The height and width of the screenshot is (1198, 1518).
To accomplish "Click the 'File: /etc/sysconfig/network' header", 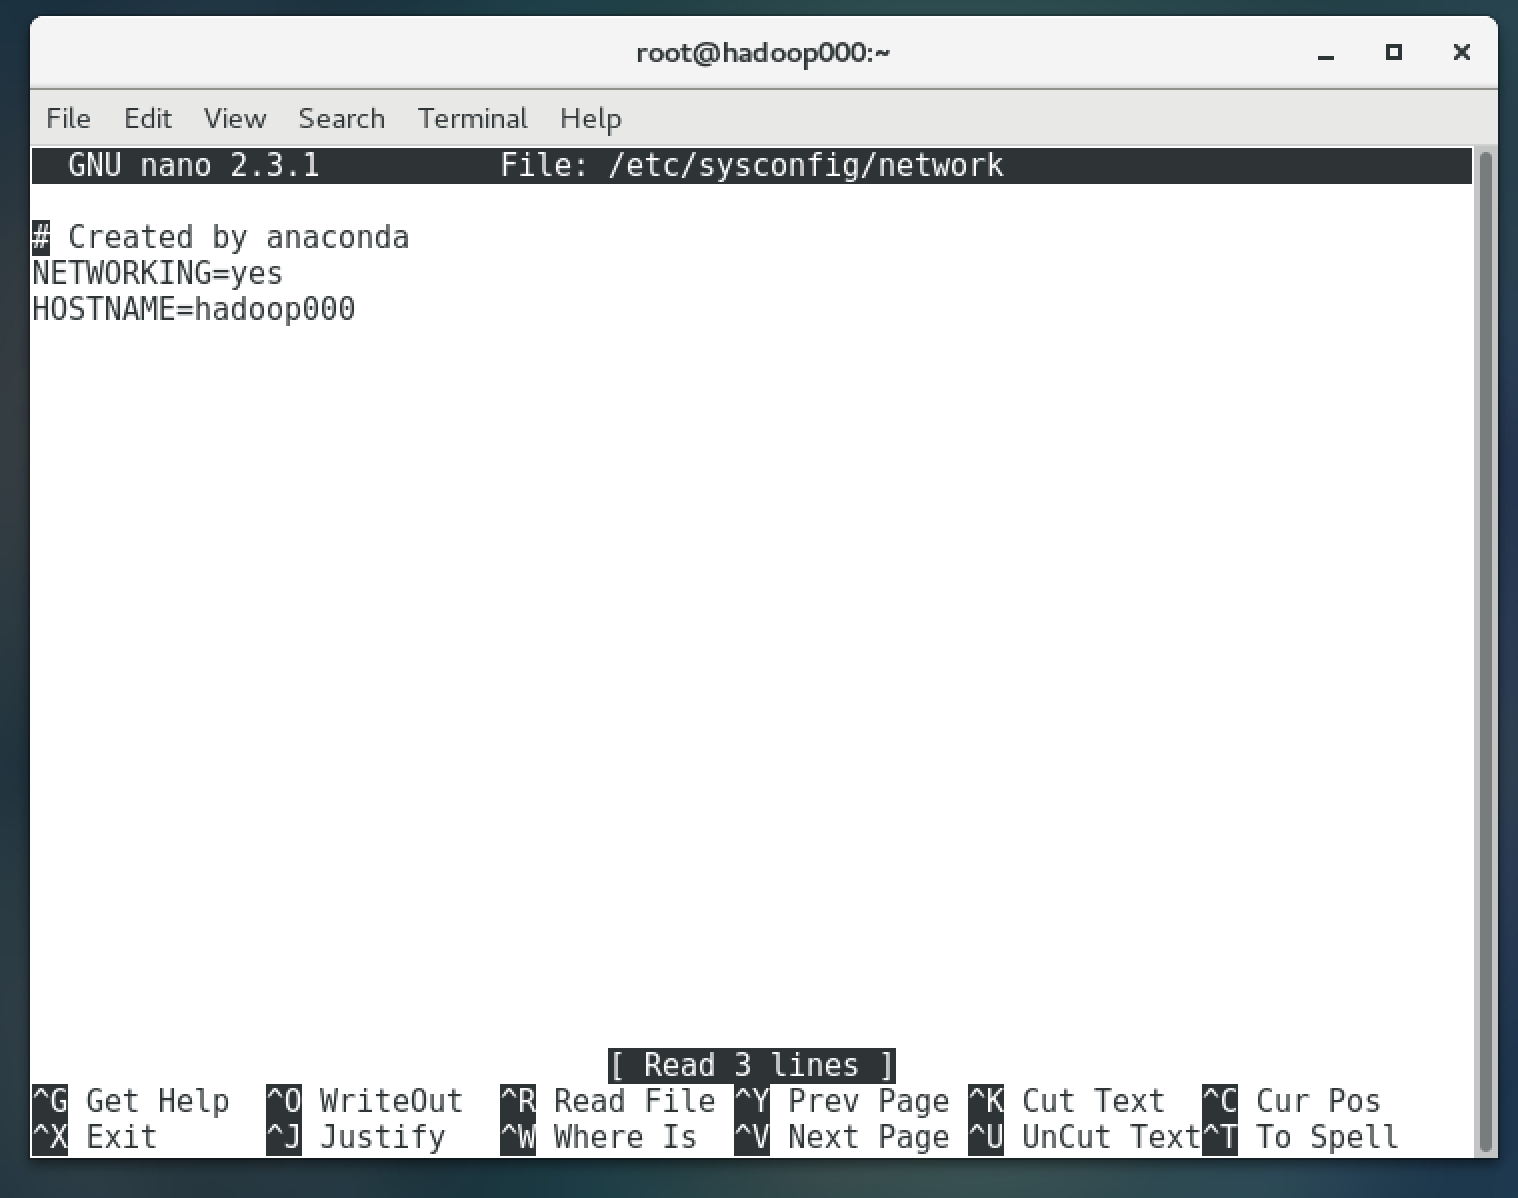I will pyautogui.click(x=751, y=165).
